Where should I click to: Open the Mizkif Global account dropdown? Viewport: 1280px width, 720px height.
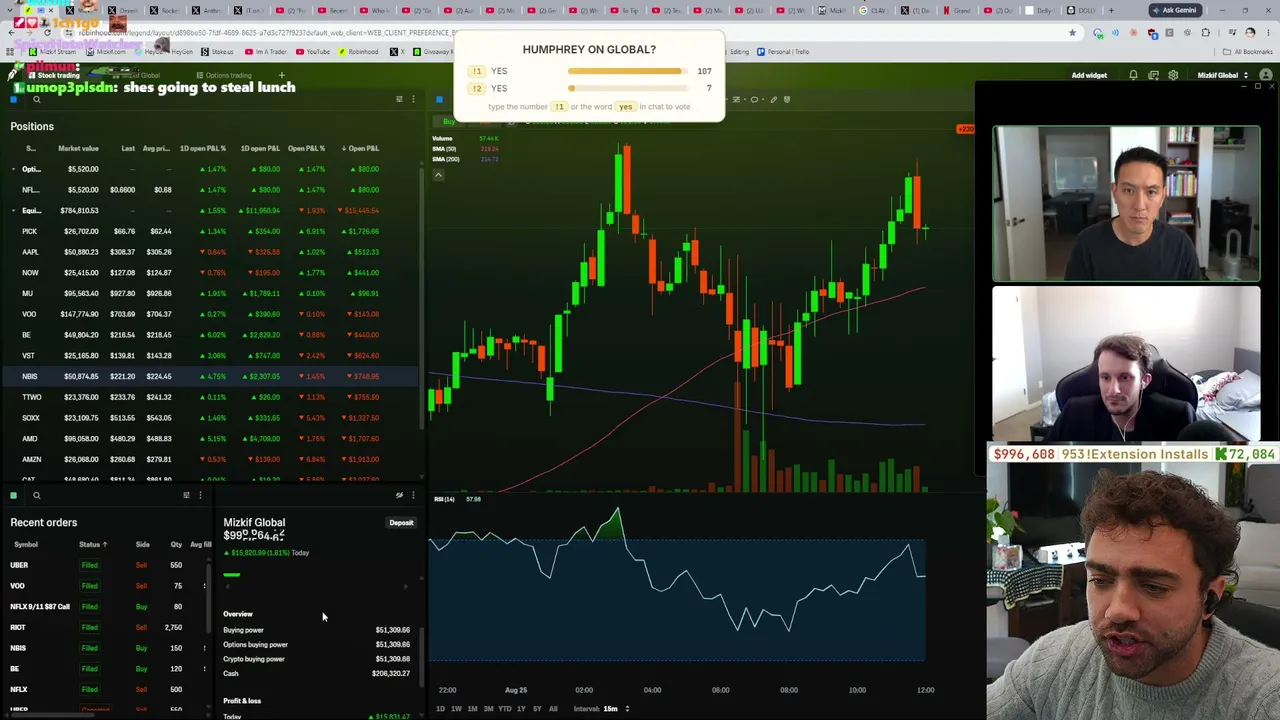[1223, 75]
